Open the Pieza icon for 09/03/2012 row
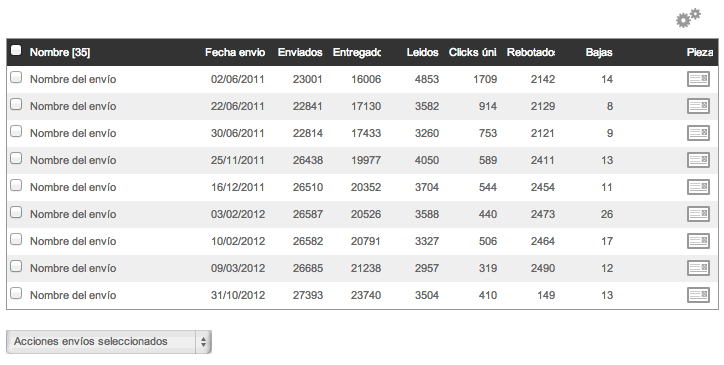The height and width of the screenshot is (365, 724). click(x=698, y=268)
